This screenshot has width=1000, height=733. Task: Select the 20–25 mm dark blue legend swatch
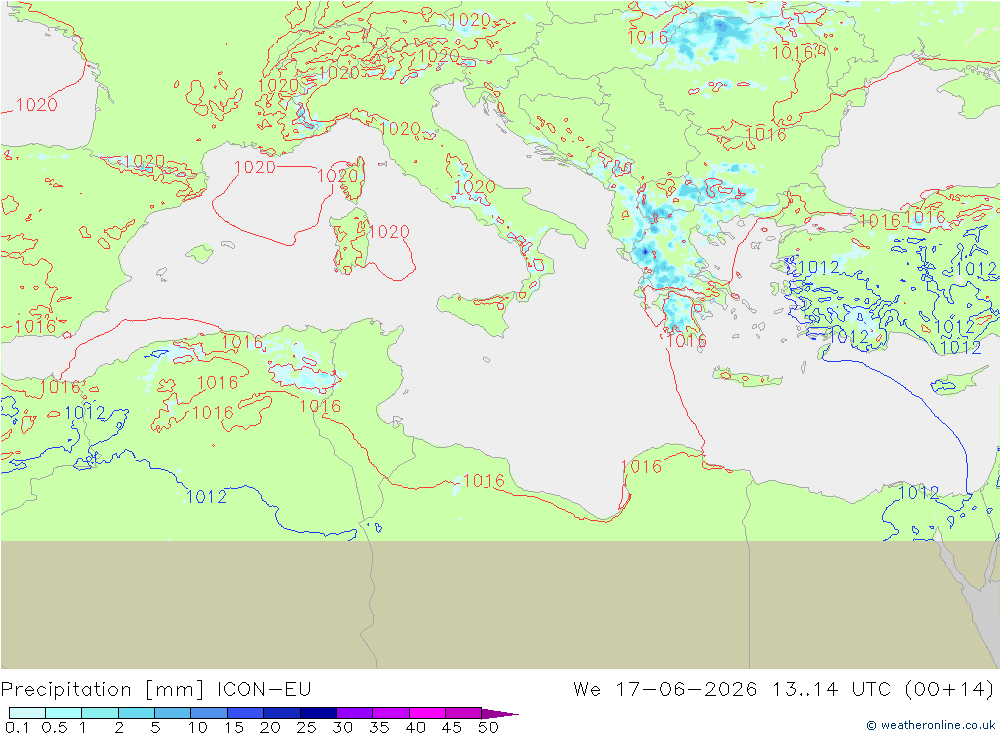tap(281, 713)
